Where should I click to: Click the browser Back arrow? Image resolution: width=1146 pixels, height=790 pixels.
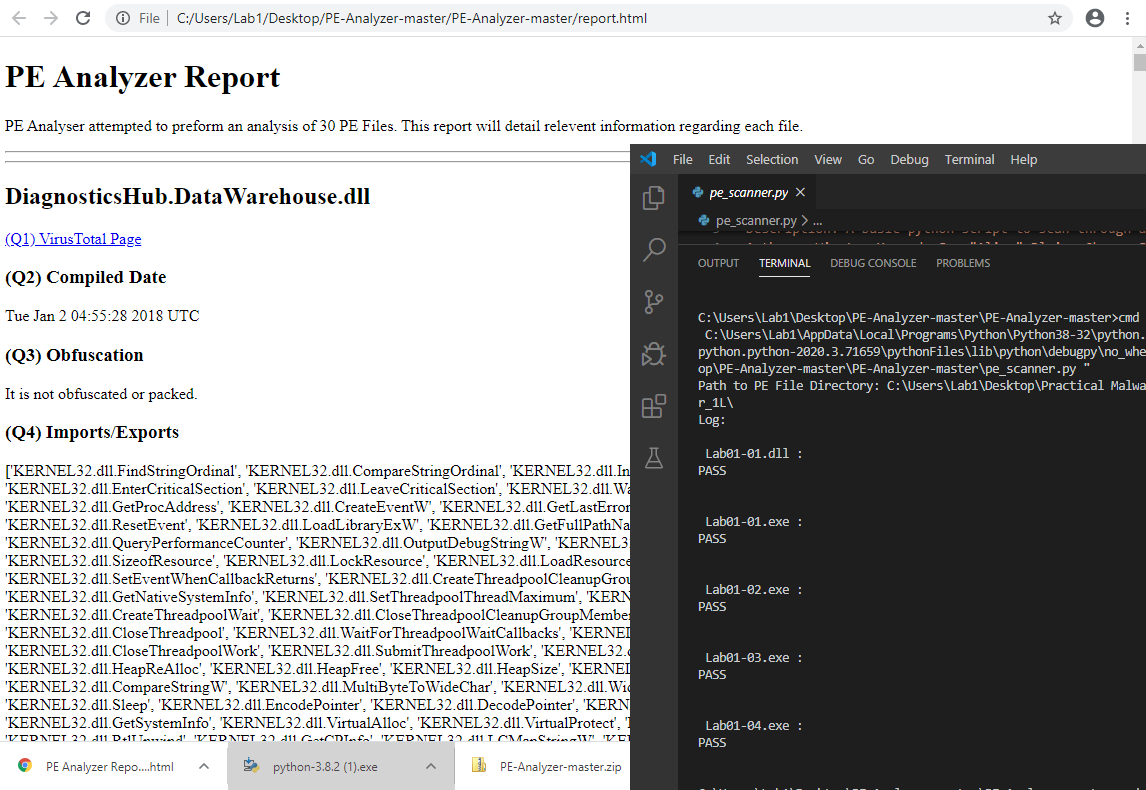(19, 18)
